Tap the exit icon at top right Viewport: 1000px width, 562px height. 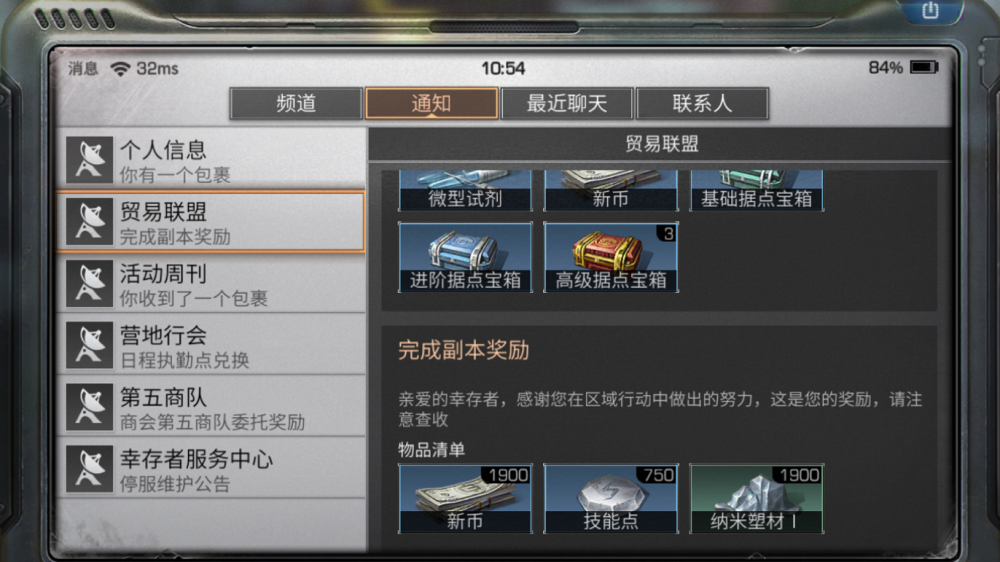930,10
